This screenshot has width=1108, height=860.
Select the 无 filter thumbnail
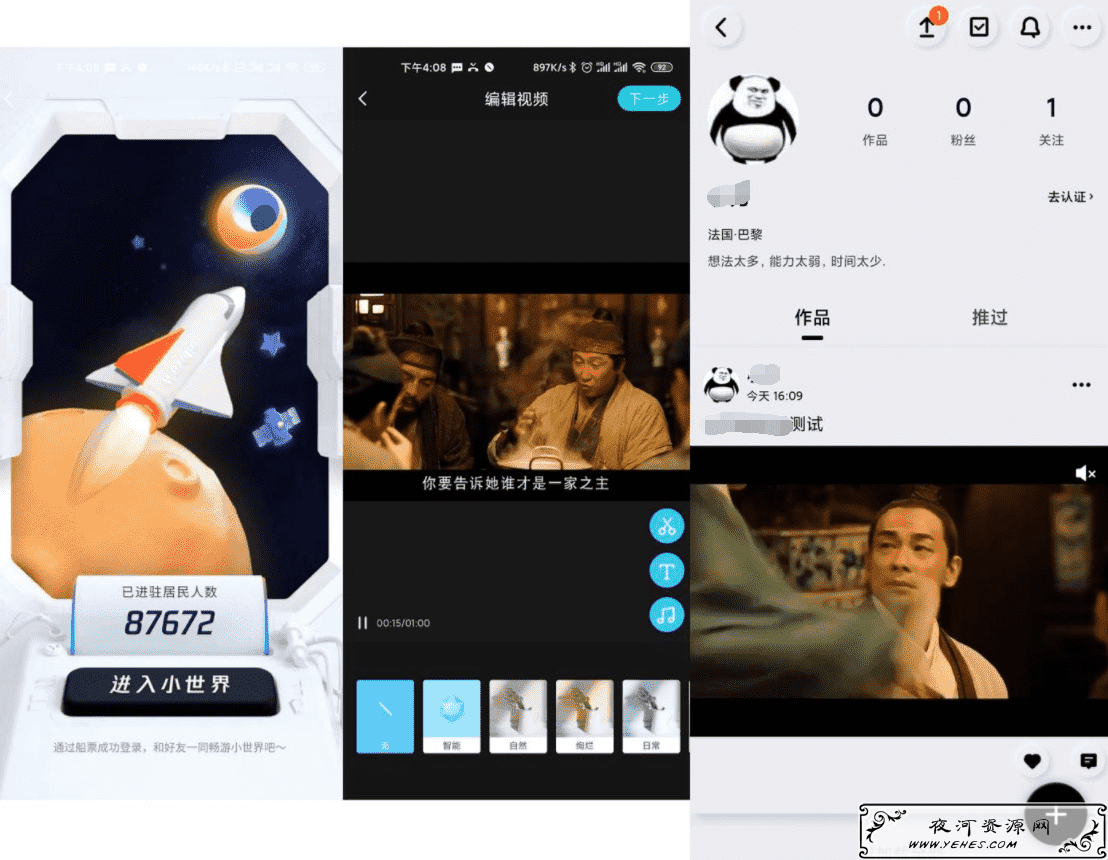[385, 716]
